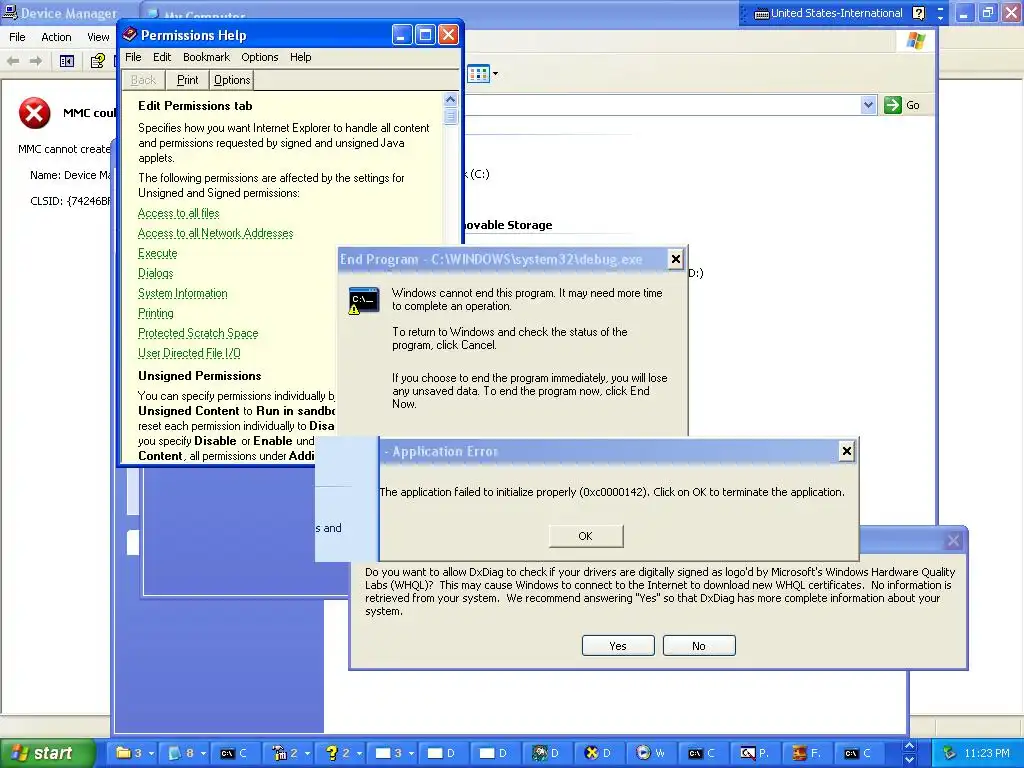Open language bar options arrow
This screenshot has height=768, width=1024.
point(940,17)
